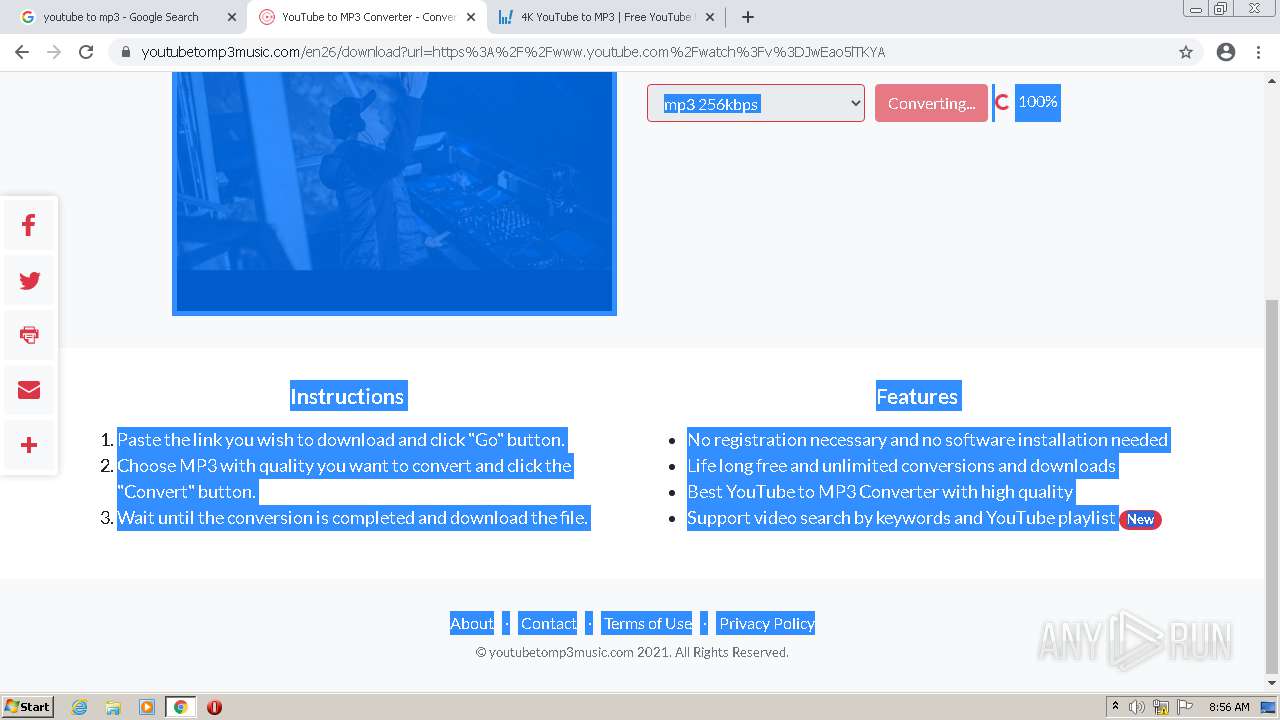1280x720 pixels.
Task: Open Action Center flag icon
Action: coord(1185,707)
